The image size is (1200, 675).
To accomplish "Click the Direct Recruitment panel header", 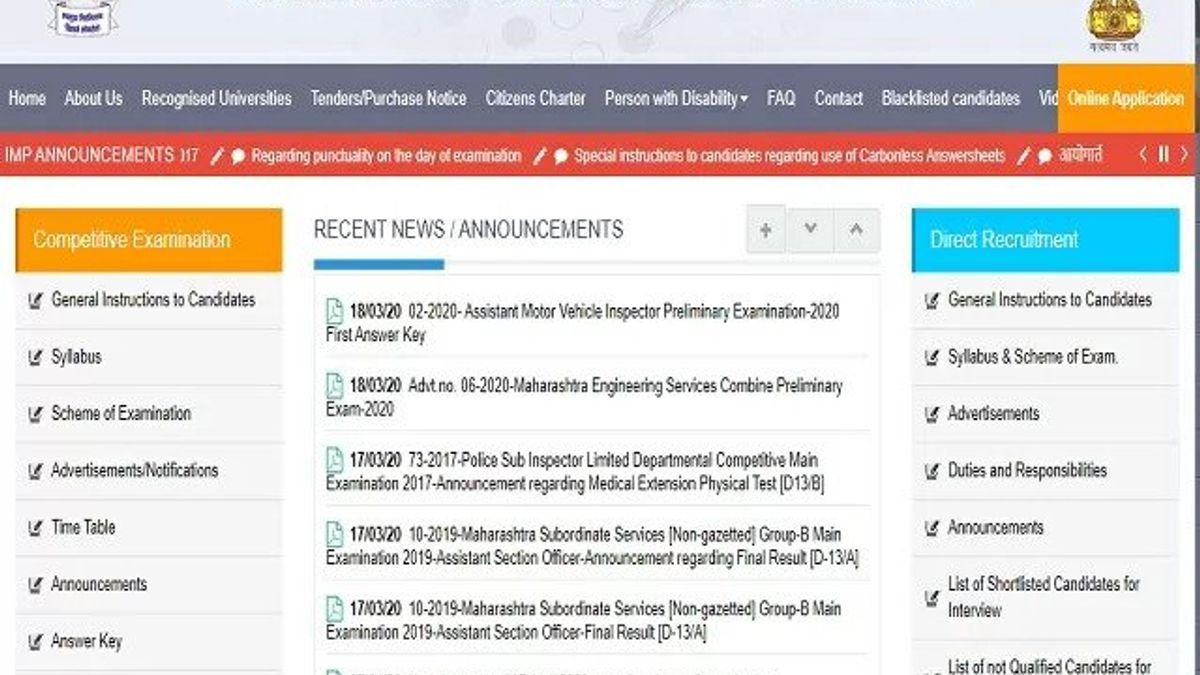I will pyautogui.click(x=1045, y=240).
